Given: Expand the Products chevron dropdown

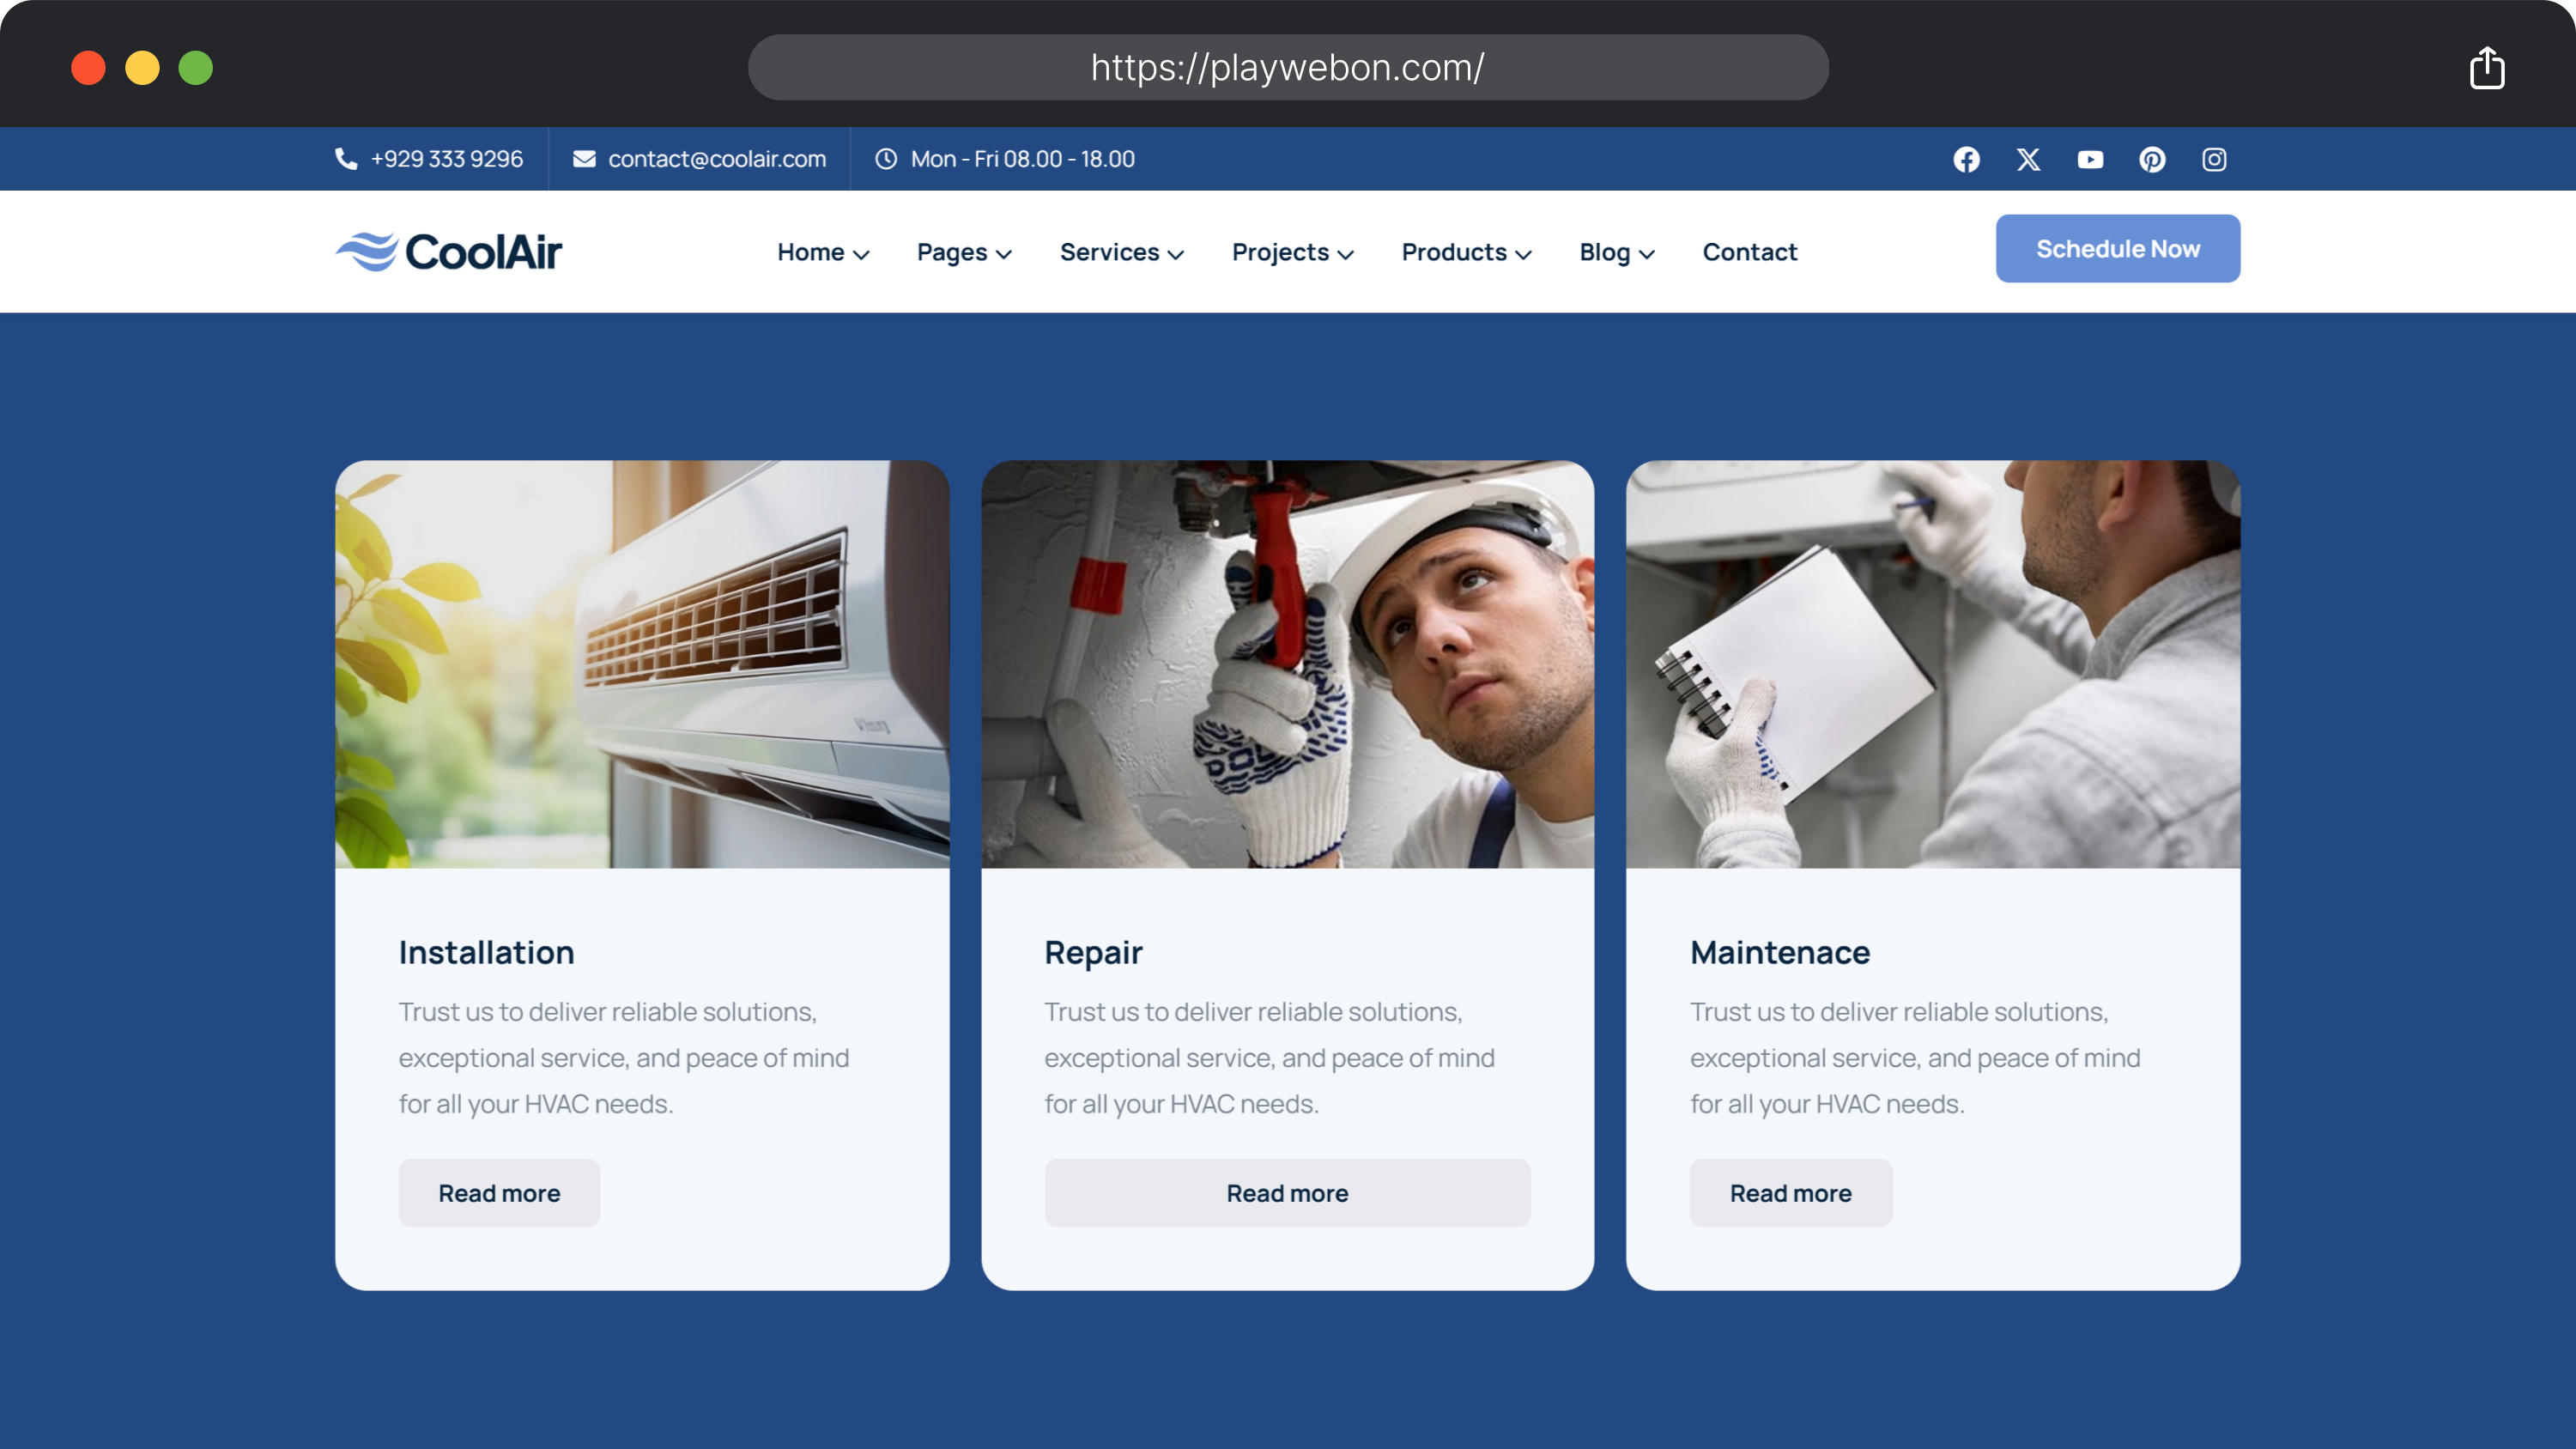Looking at the screenshot, I should pyautogui.click(x=1524, y=254).
